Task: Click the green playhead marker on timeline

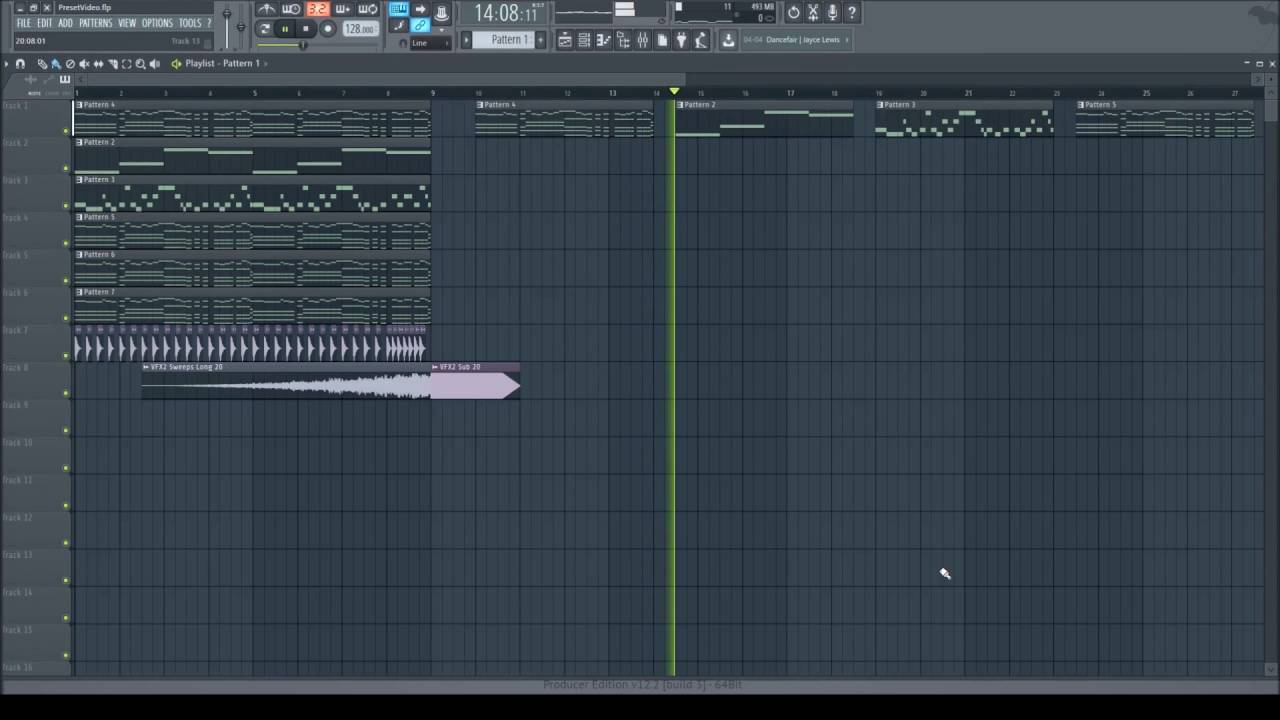Action: [674, 92]
